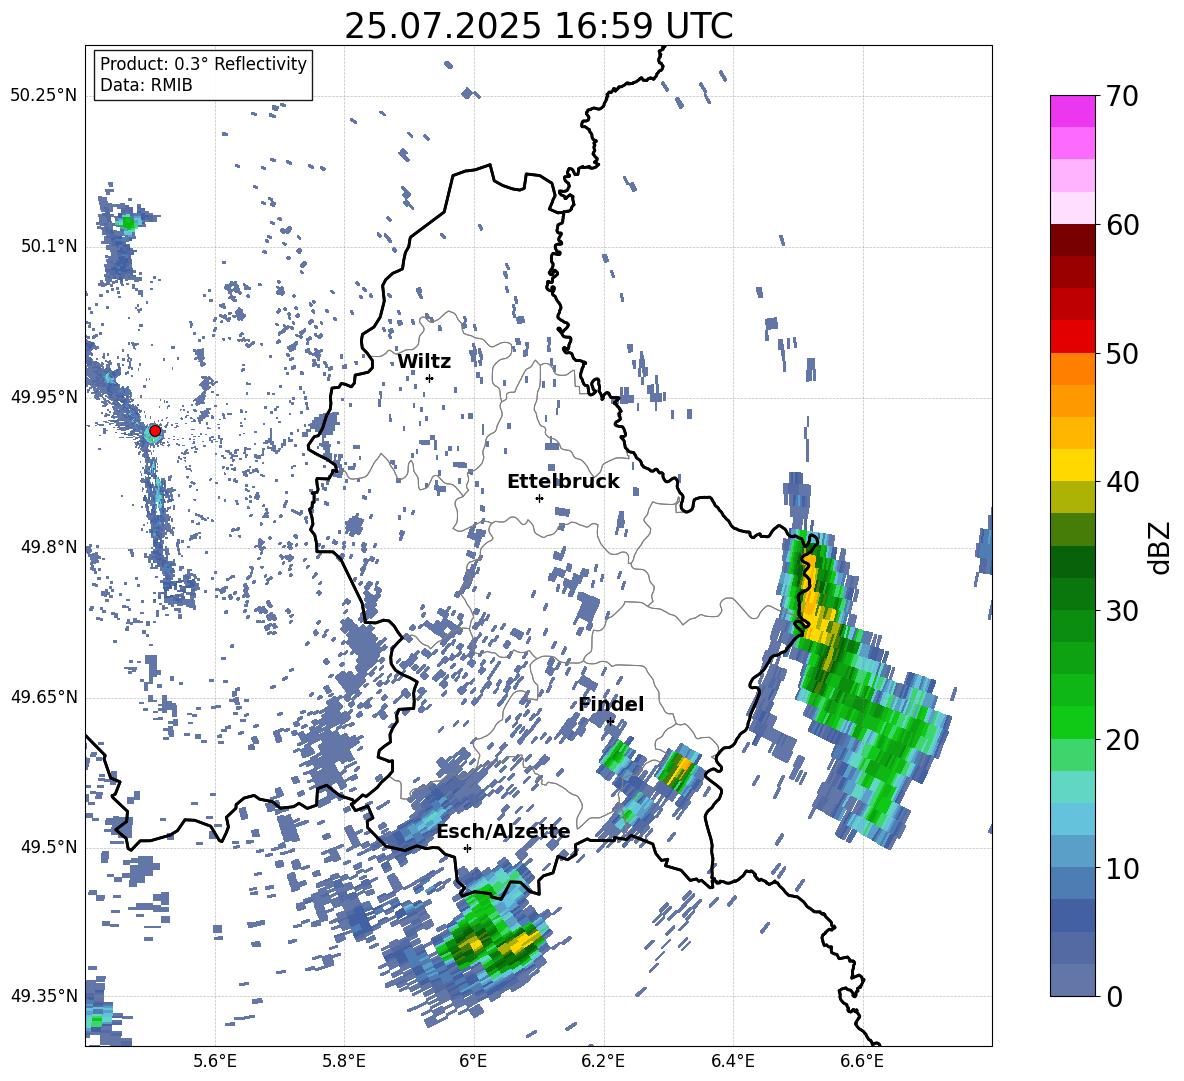Click the 20 tick on colorbar
This screenshot has height=1081, width=1184.
1121,739
